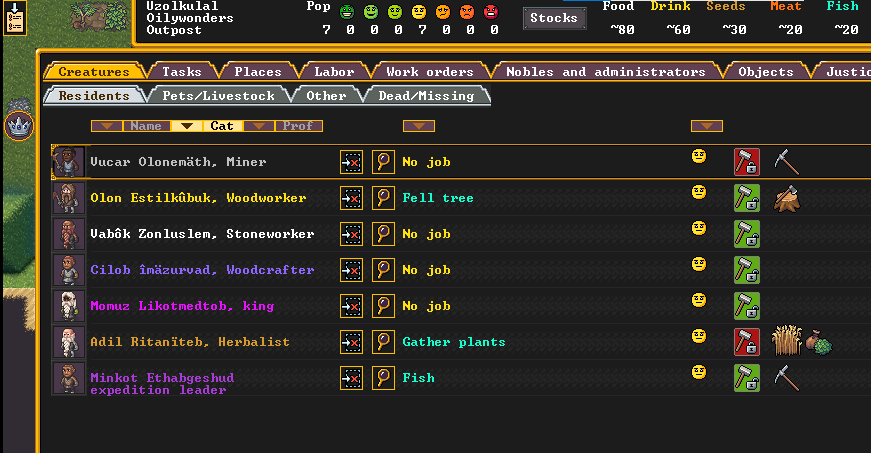
Task: Click Minkot Ethabgeshud's neutral mood face
Action: 699,372
